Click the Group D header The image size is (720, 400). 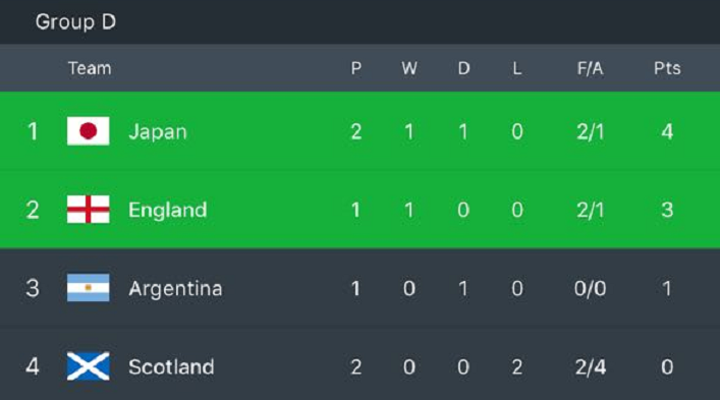pyautogui.click(x=76, y=22)
